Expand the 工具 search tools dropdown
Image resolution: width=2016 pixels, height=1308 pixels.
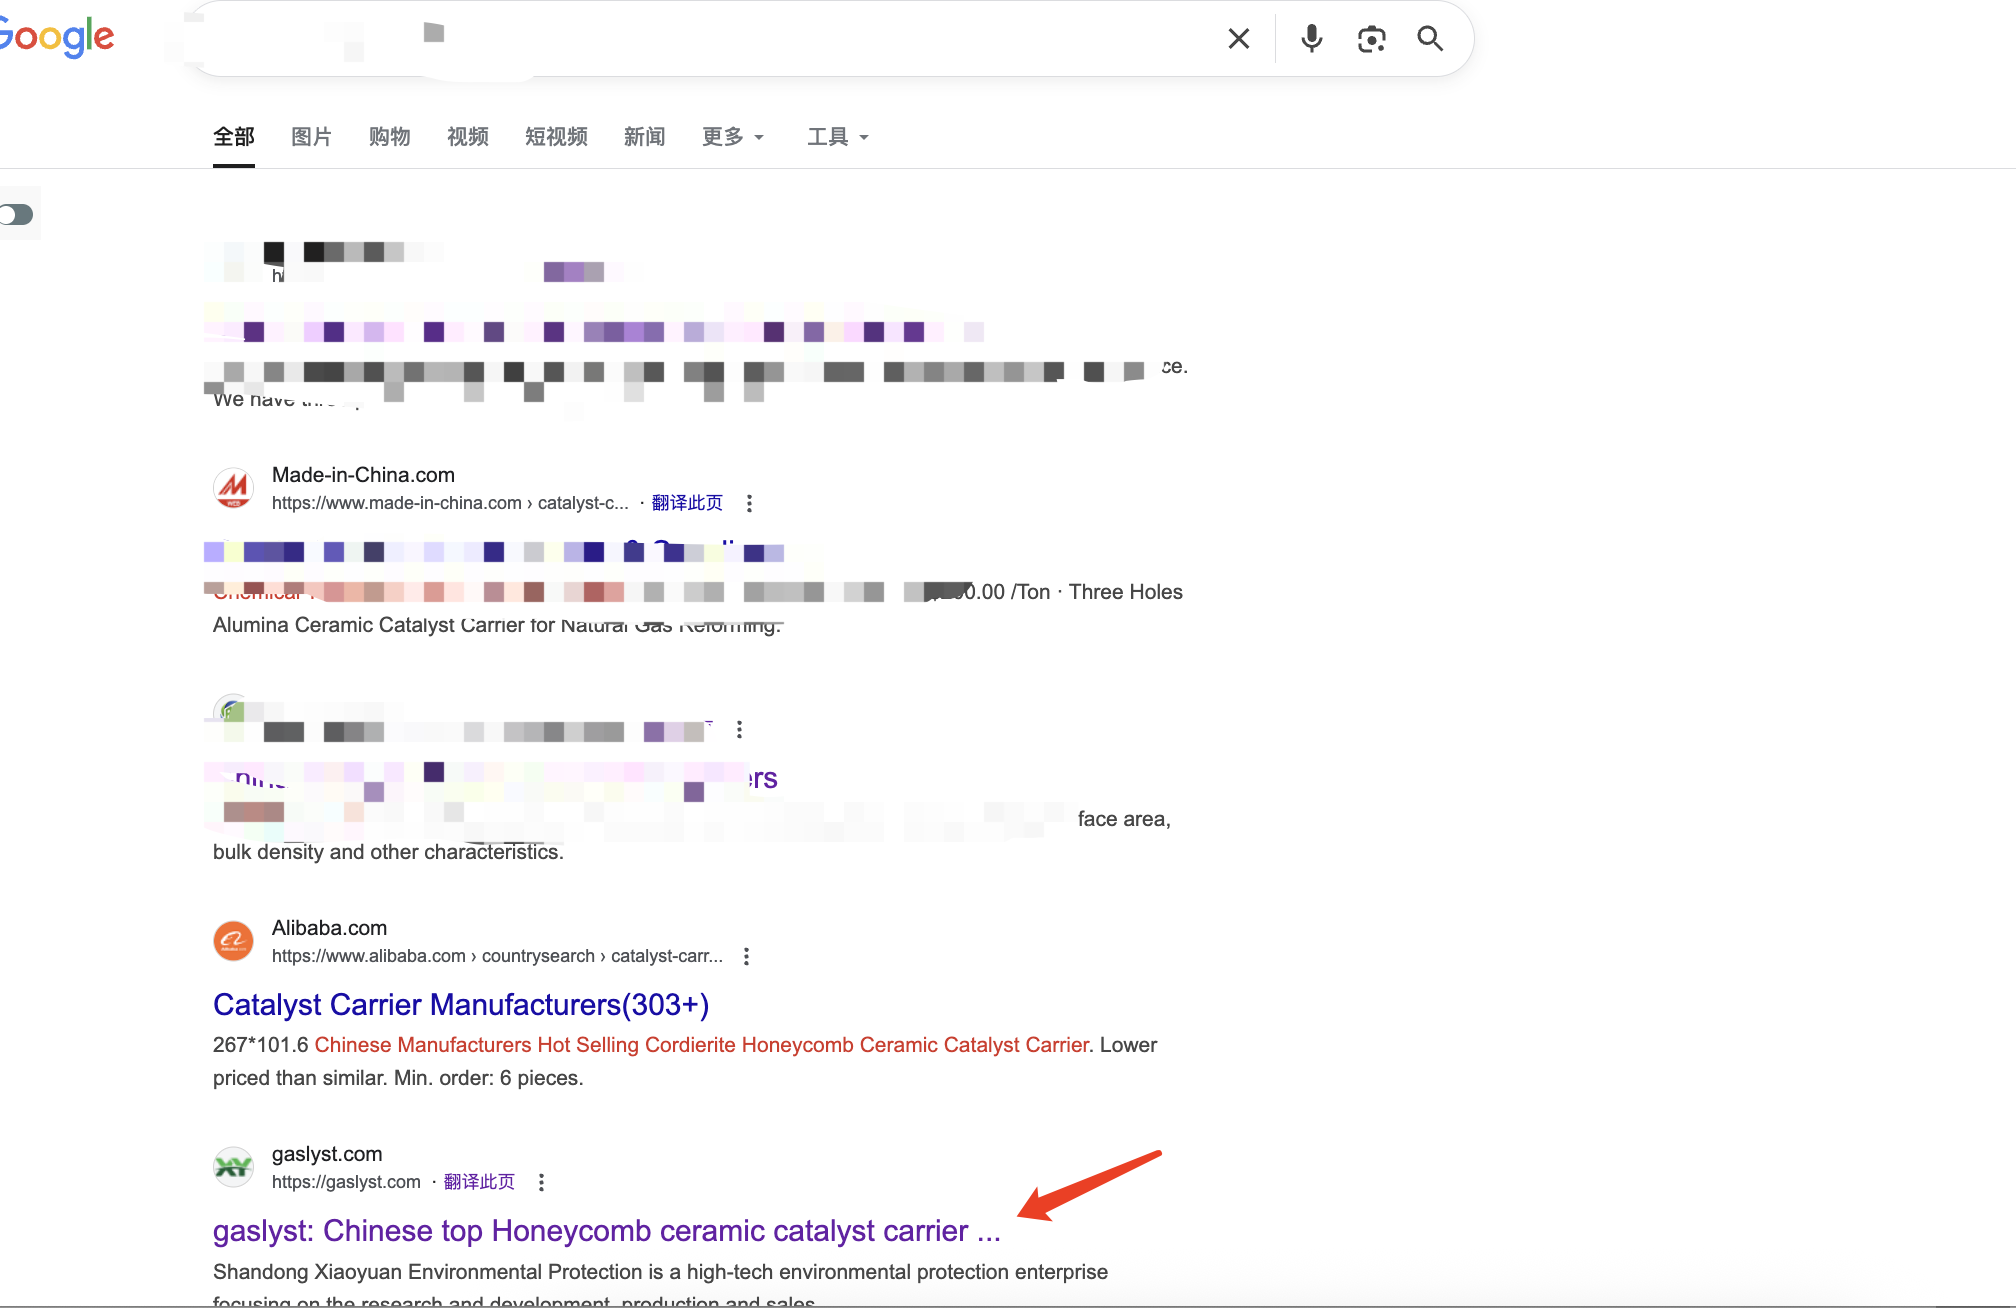(x=836, y=137)
